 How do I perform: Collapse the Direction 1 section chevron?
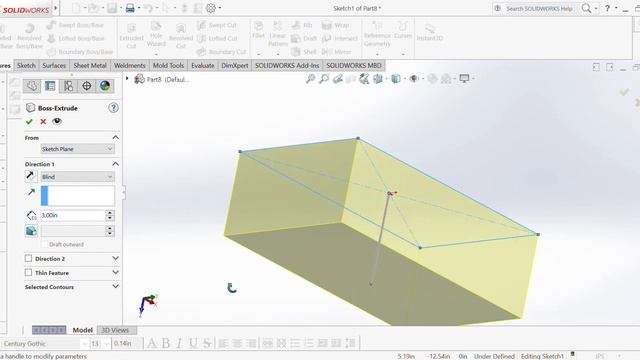(116, 164)
